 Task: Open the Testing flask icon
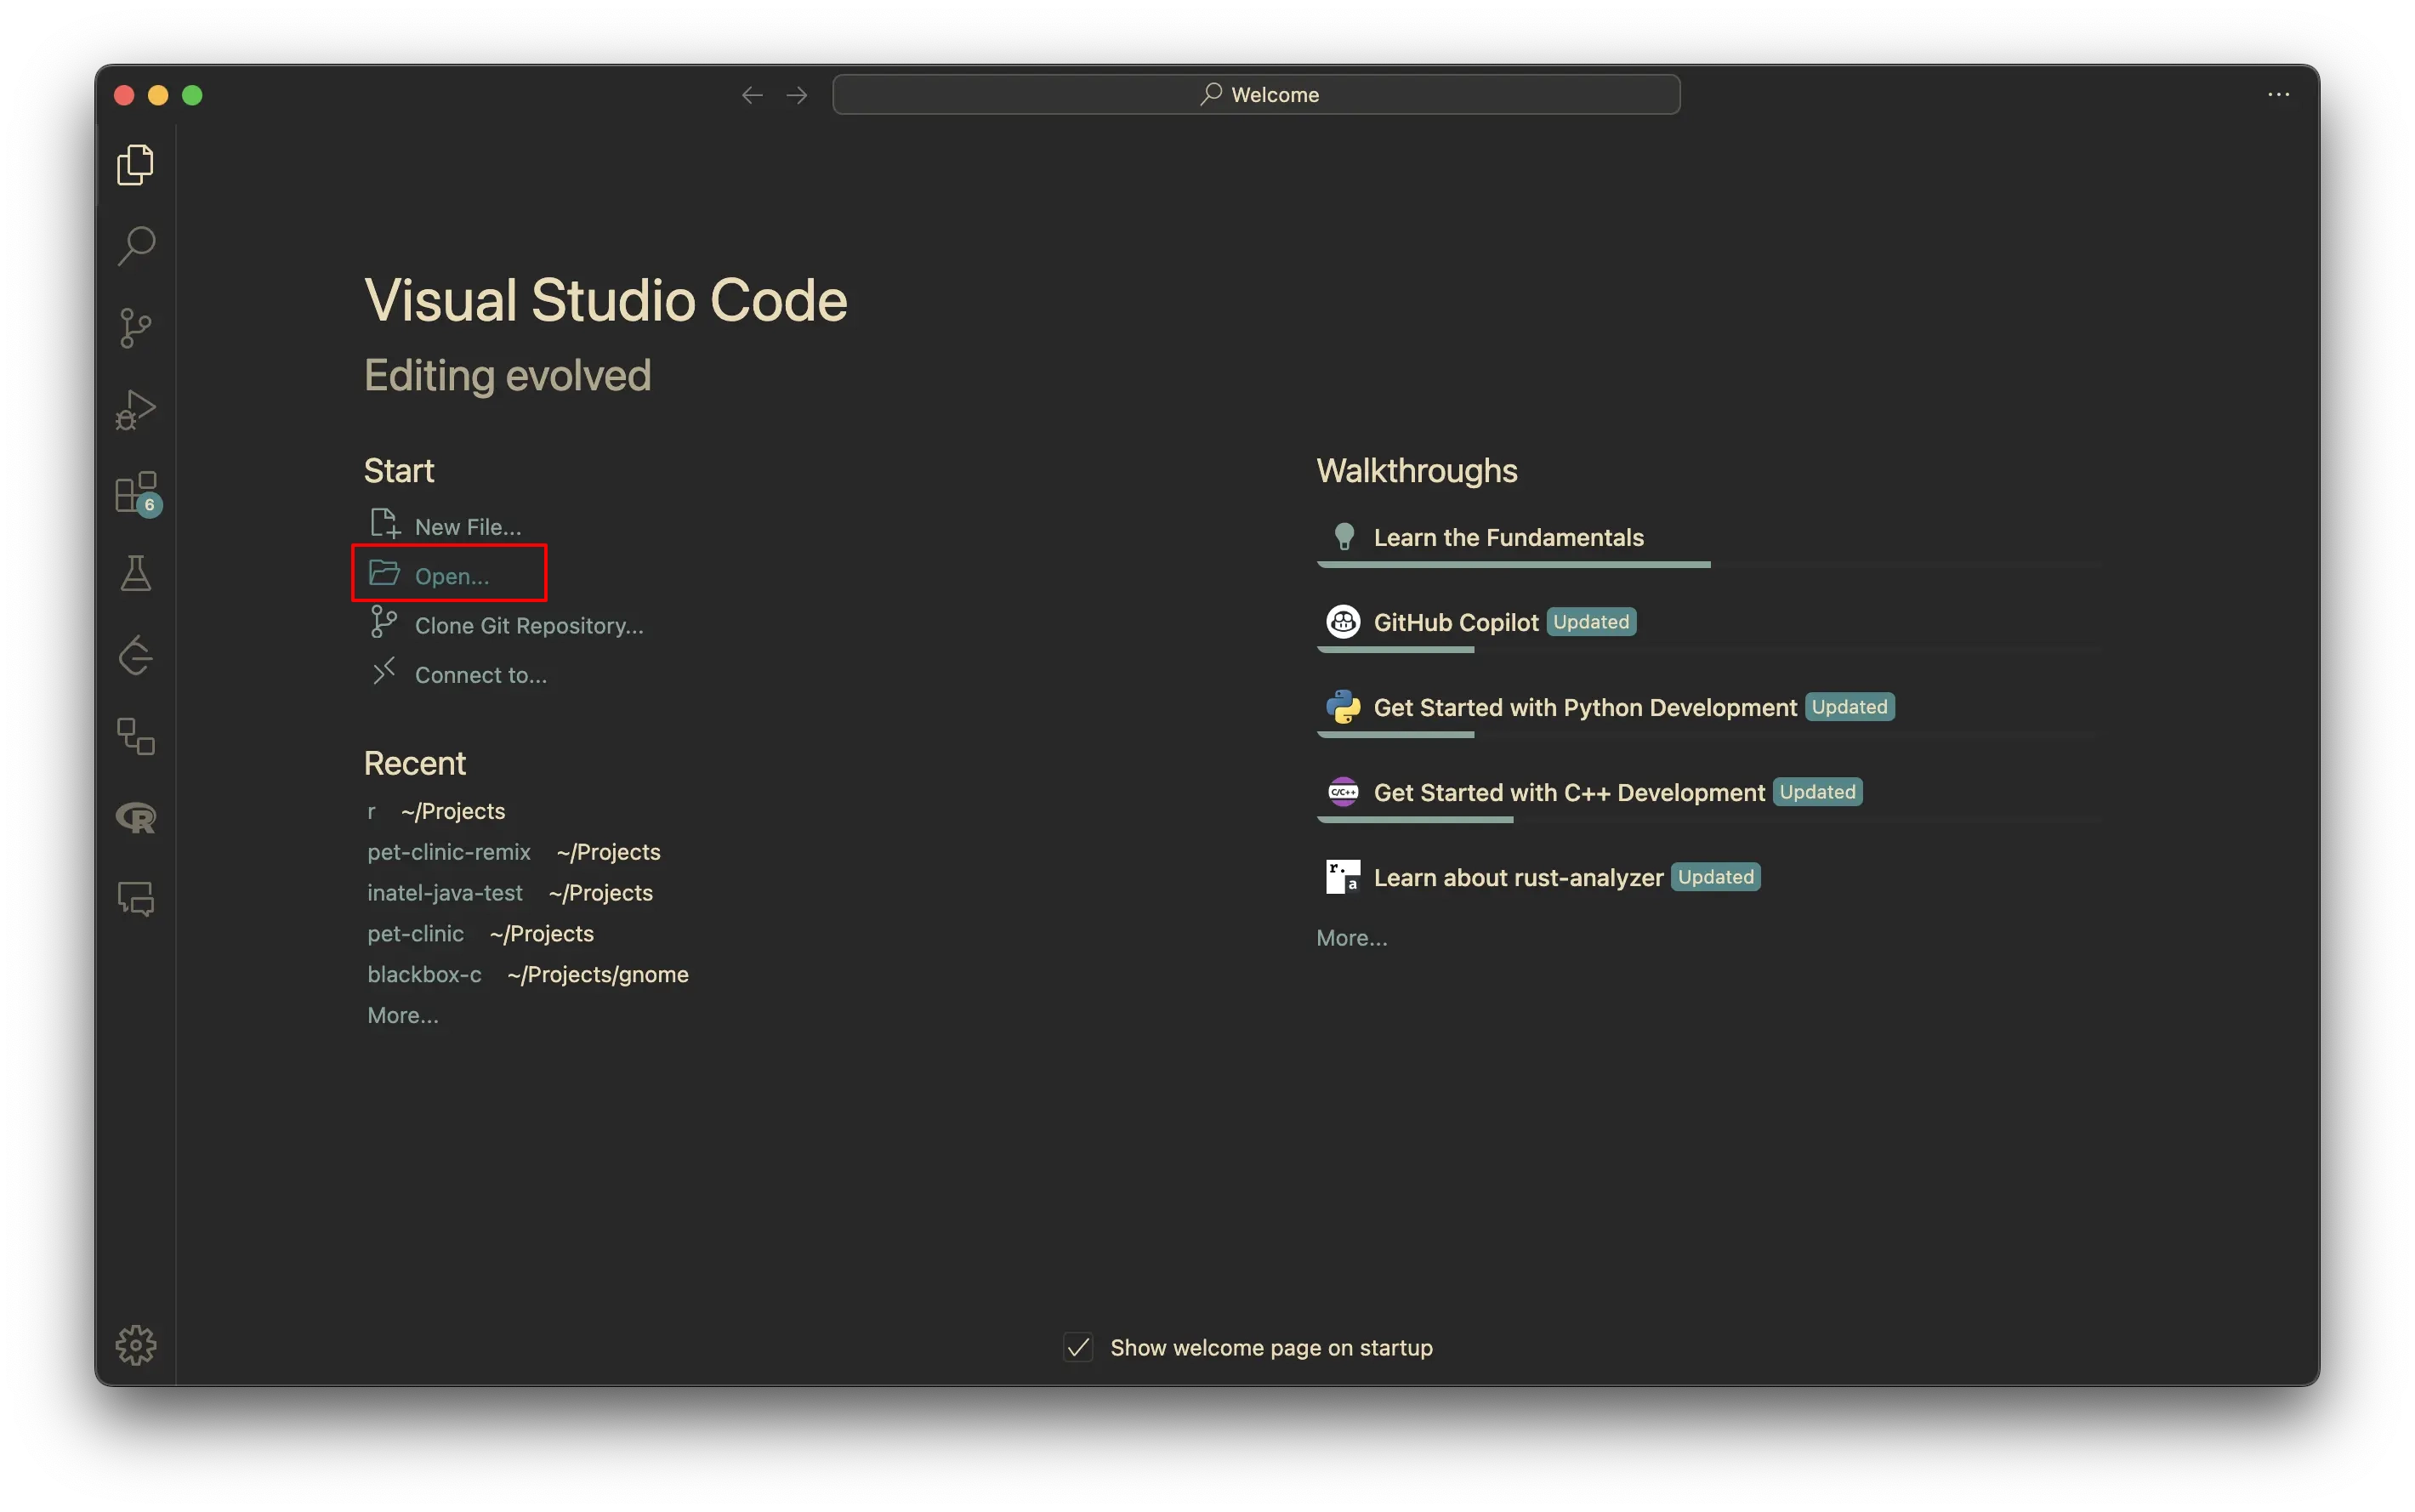135,574
